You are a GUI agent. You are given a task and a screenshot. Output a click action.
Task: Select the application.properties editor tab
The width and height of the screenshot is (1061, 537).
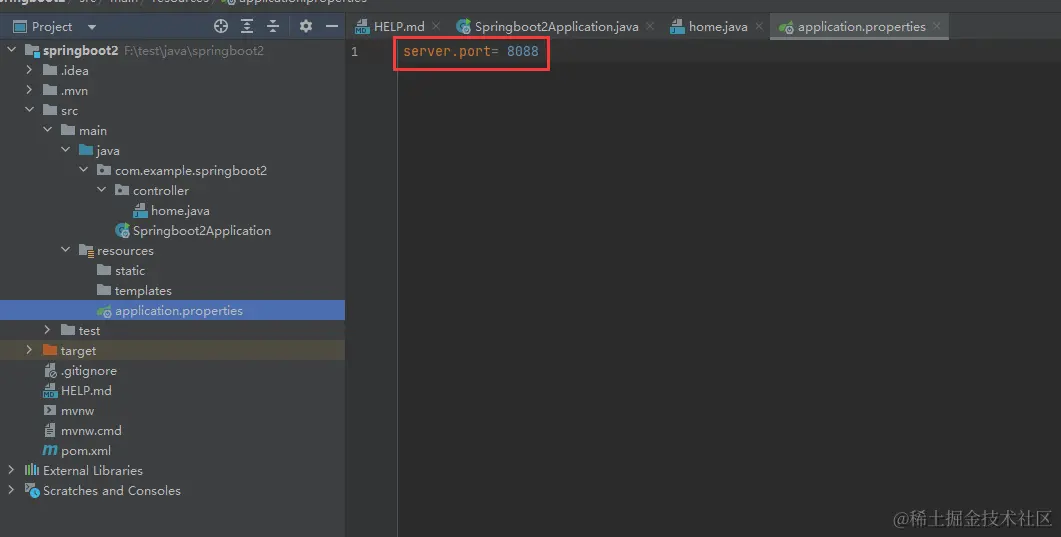(x=861, y=27)
